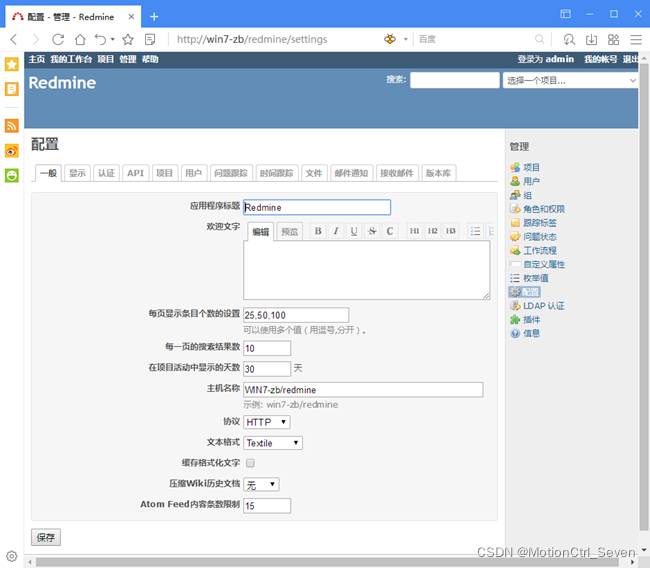Viewport: 650px width, 568px height.
Task: Click the Atom Feed limit field
Action: pyautogui.click(x=267, y=506)
